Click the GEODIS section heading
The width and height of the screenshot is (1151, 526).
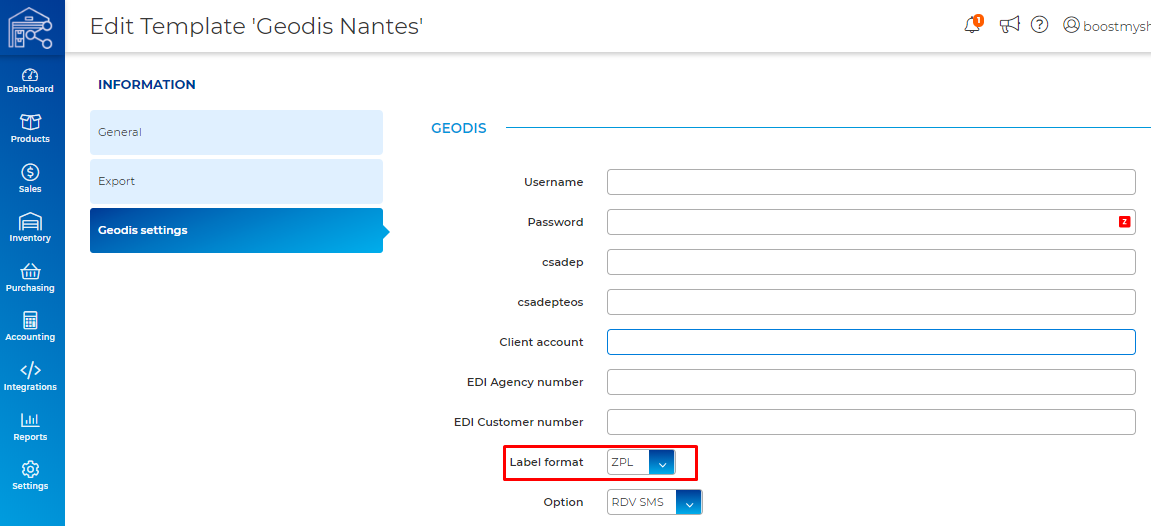pos(459,128)
